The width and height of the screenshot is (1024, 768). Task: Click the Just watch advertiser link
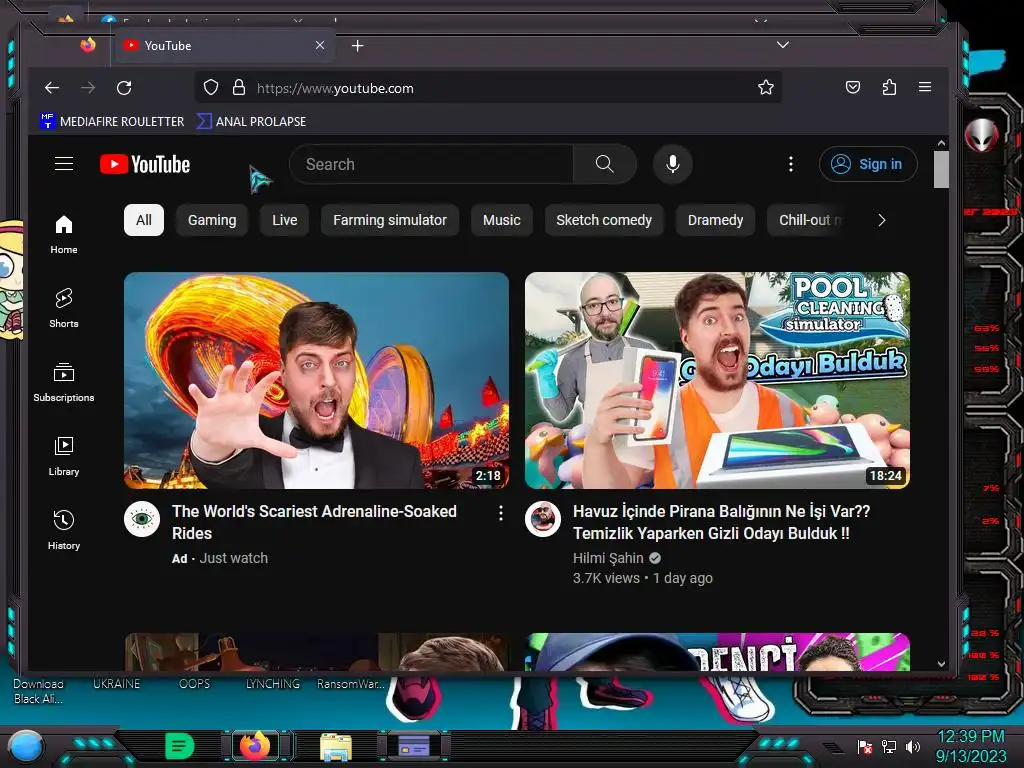(x=233, y=558)
